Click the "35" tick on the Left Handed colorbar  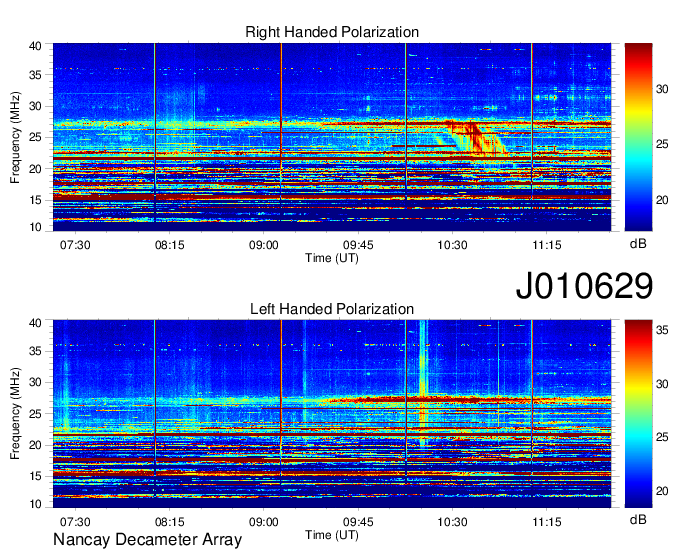pyautogui.click(x=662, y=330)
